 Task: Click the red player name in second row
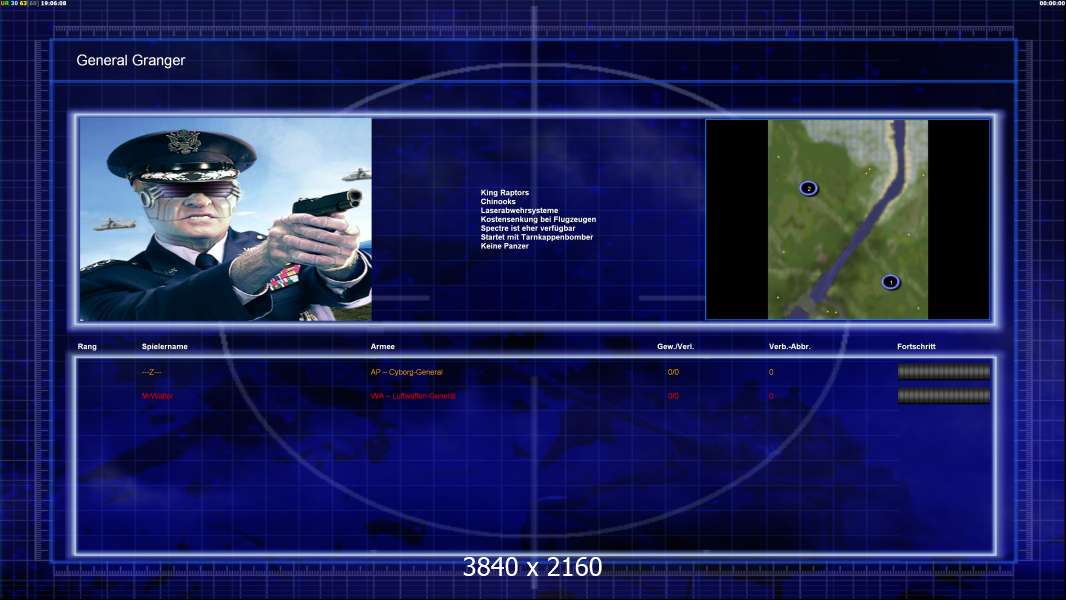[157, 396]
